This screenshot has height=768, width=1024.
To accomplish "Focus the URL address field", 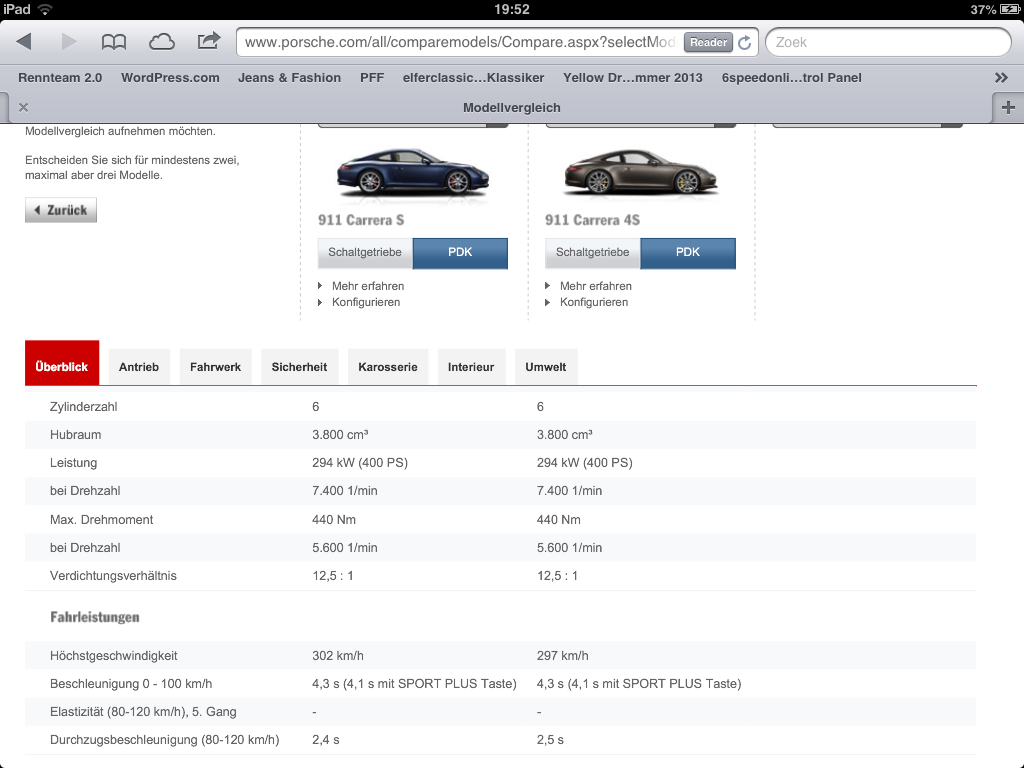I will point(460,42).
